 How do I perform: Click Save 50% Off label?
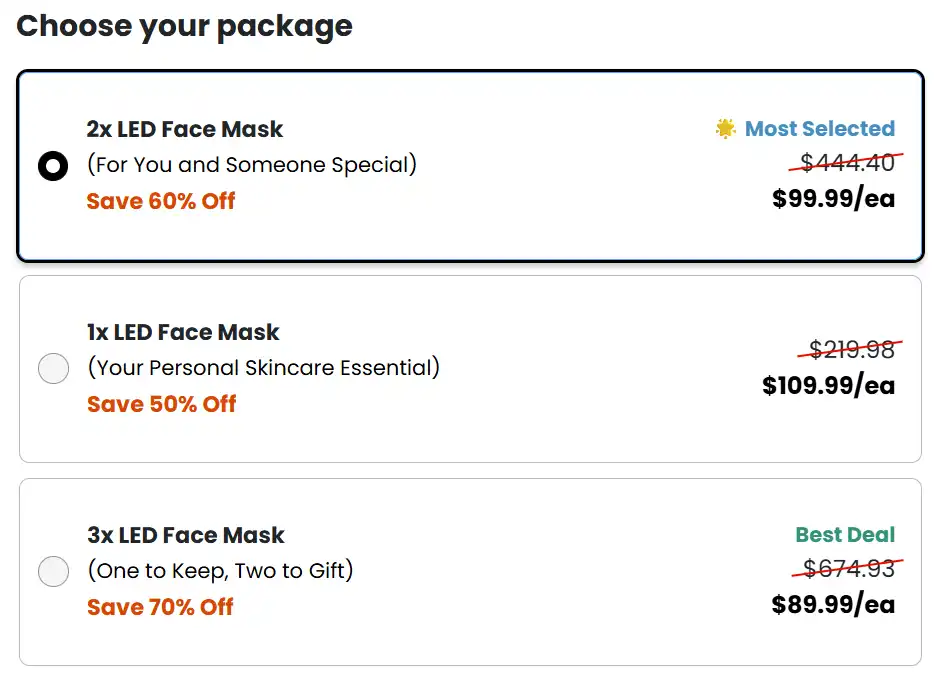(161, 404)
